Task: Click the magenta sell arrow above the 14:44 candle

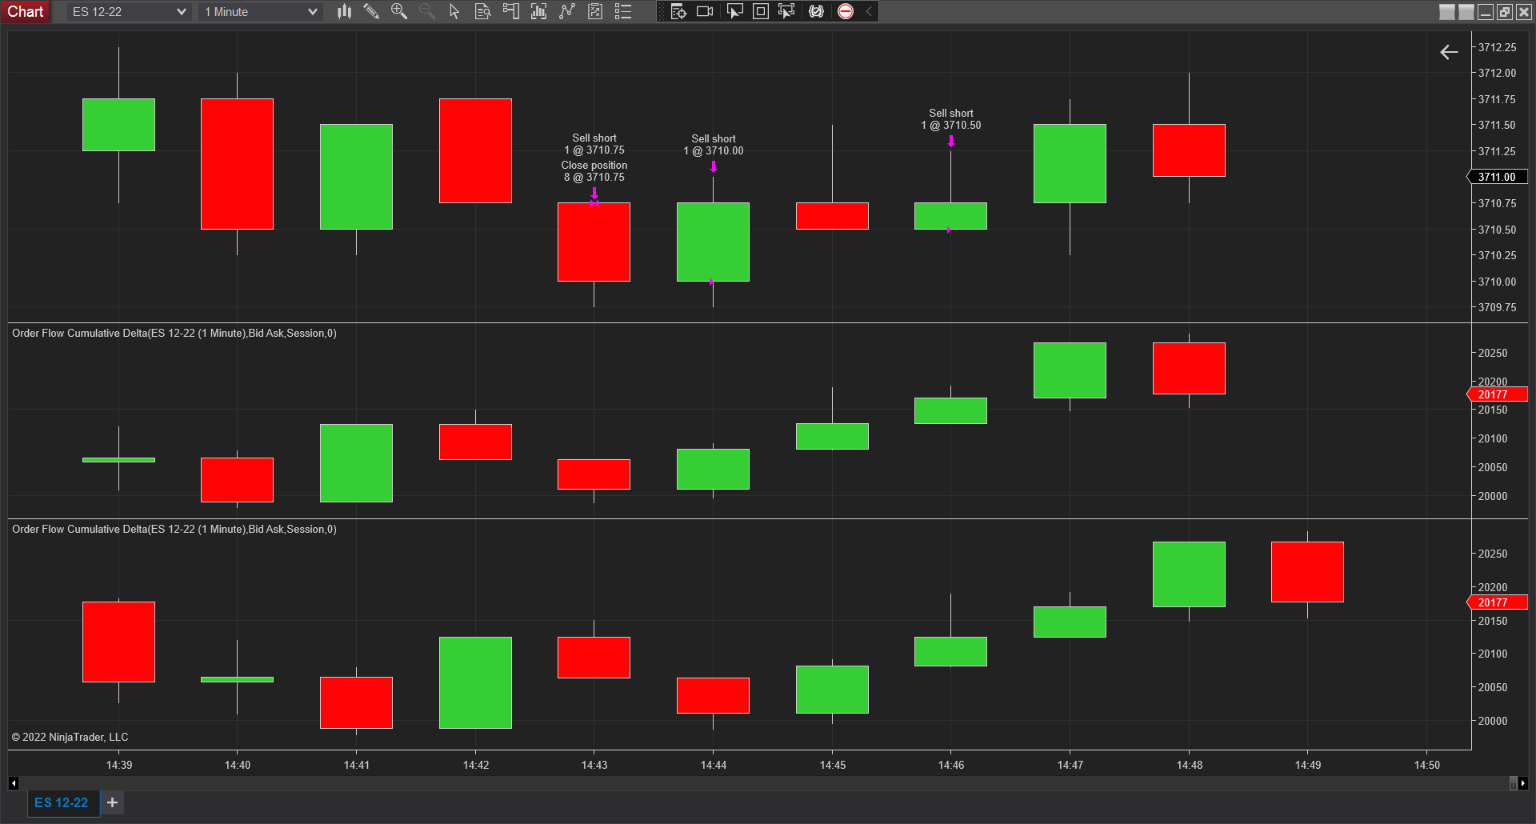Action: (713, 167)
